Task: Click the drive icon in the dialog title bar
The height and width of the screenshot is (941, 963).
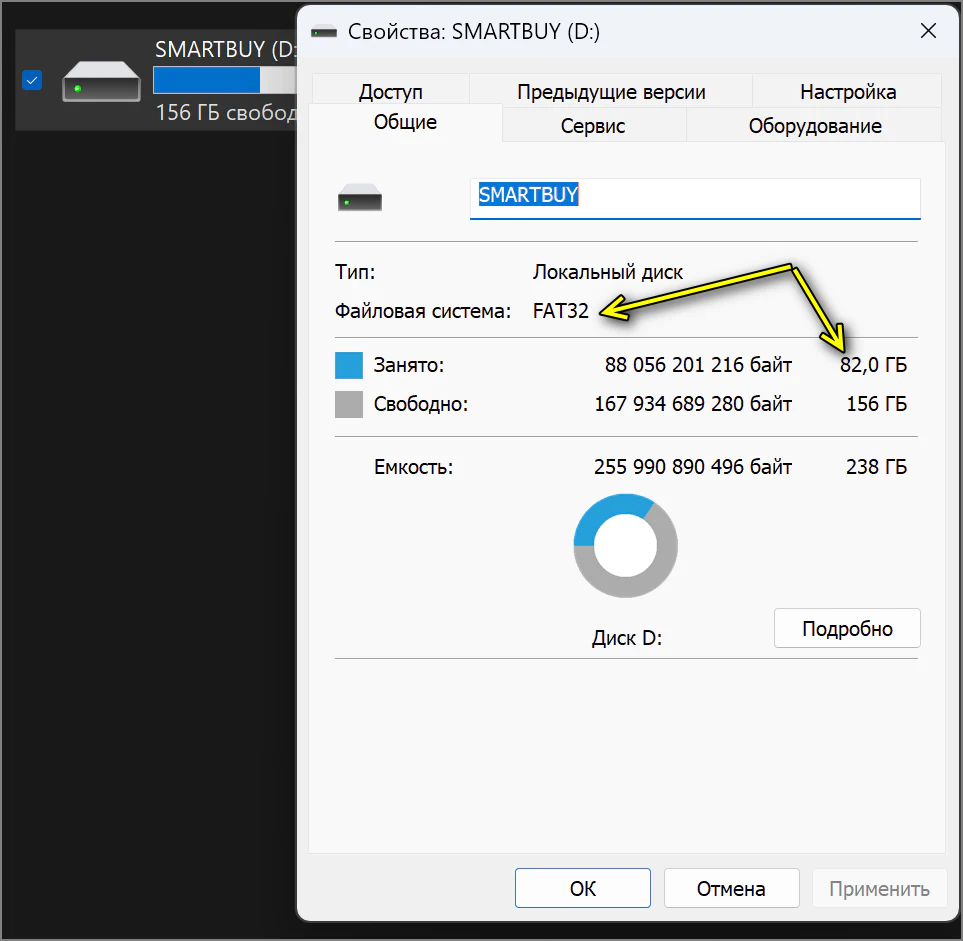Action: (x=324, y=32)
